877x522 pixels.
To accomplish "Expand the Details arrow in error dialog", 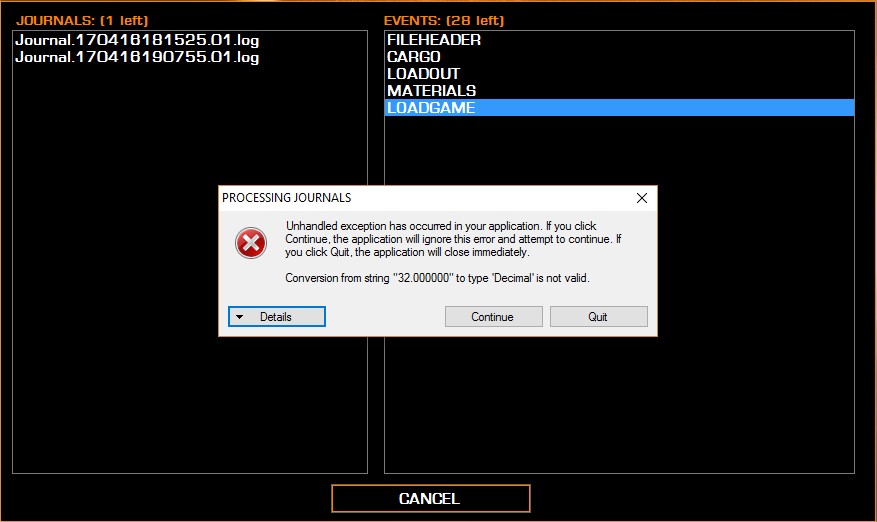I will 239,317.
